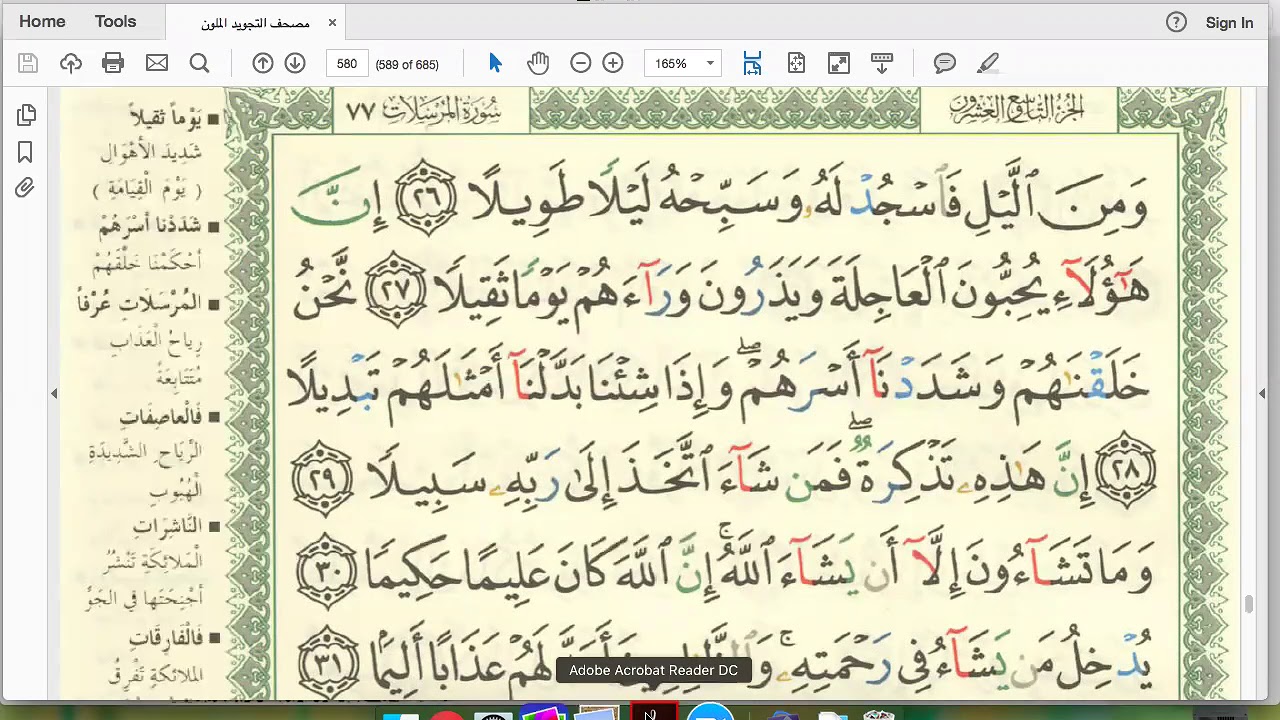This screenshot has width=1280, height=720.
Task: Click the page count (589 of 685)
Action: pyautogui.click(x=407, y=64)
